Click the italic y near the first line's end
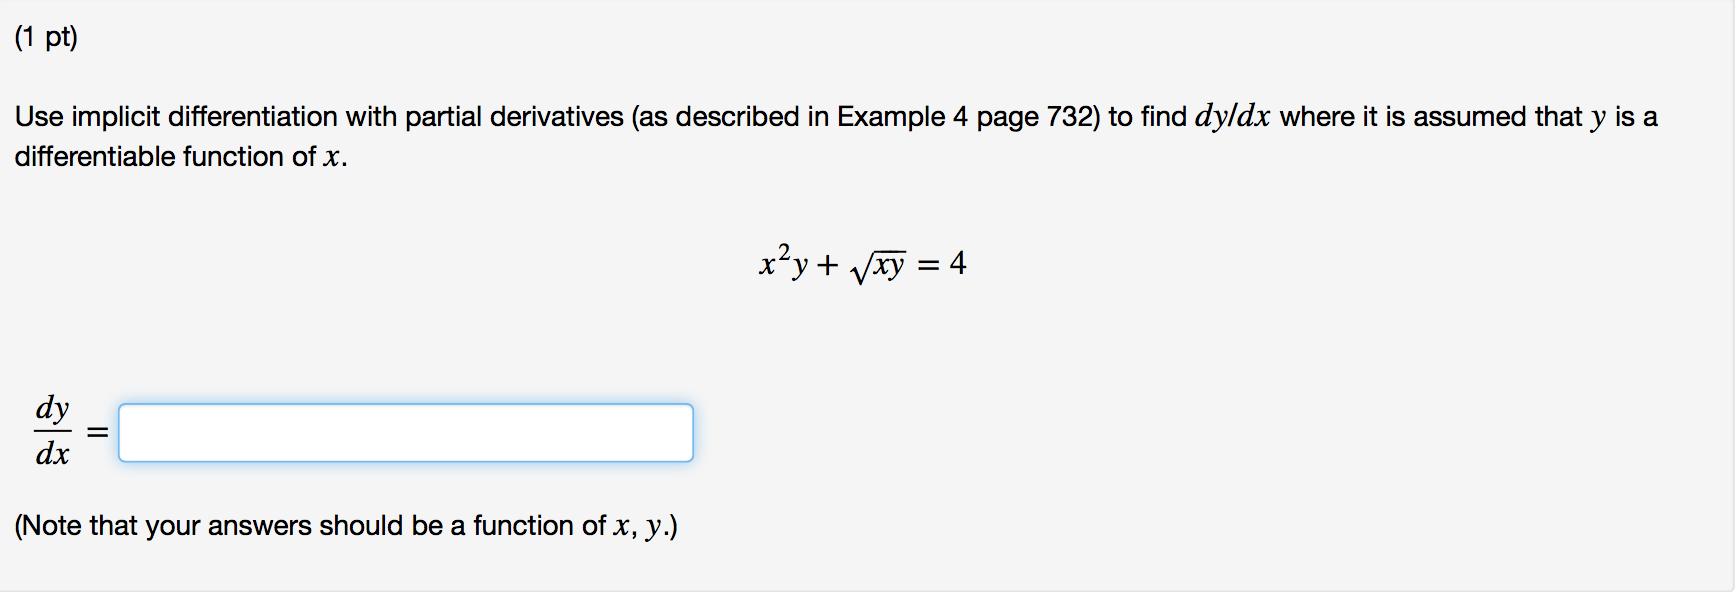Screen dimensions: 1736x592 1598,119
